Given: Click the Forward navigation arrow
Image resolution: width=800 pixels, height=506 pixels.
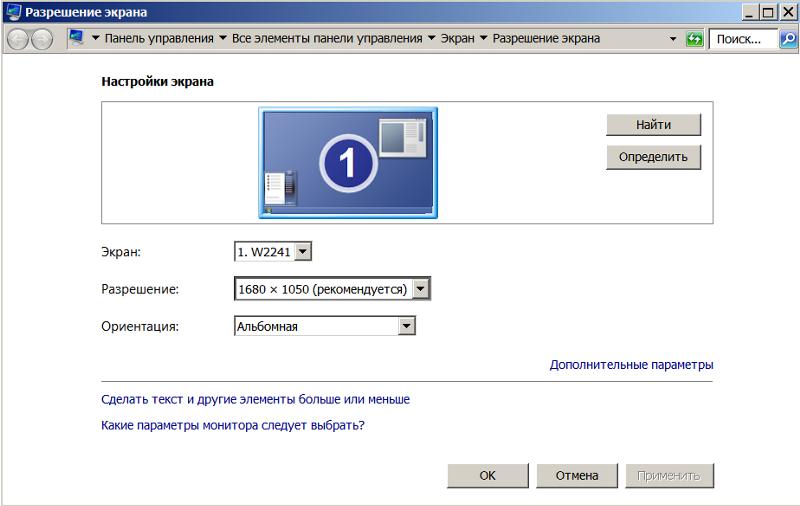Looking at the screenshot, I should pos(42,39).
